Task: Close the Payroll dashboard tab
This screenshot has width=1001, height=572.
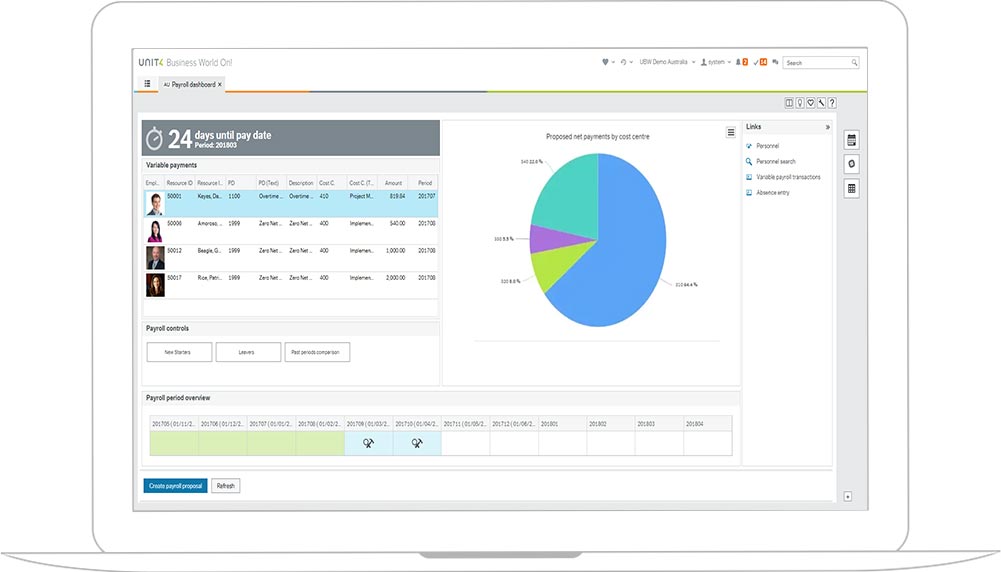Action: (x=220, y=84)
